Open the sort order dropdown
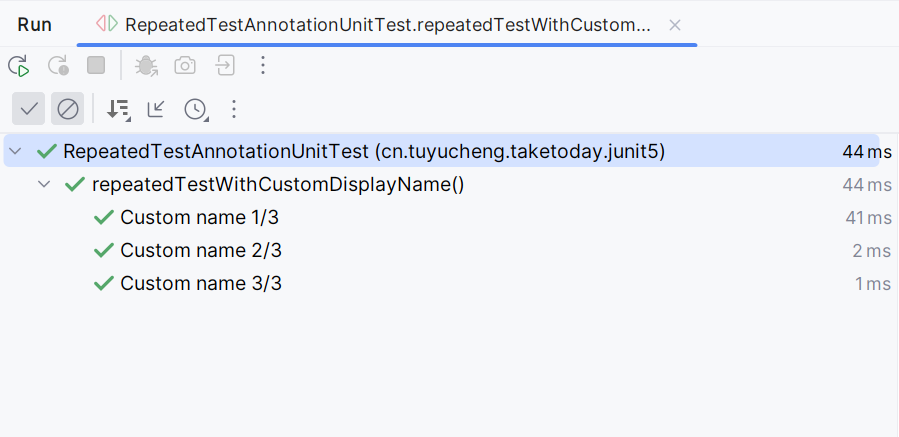The height and width of the screenshot is (437, 899). (x=119, y=109)
